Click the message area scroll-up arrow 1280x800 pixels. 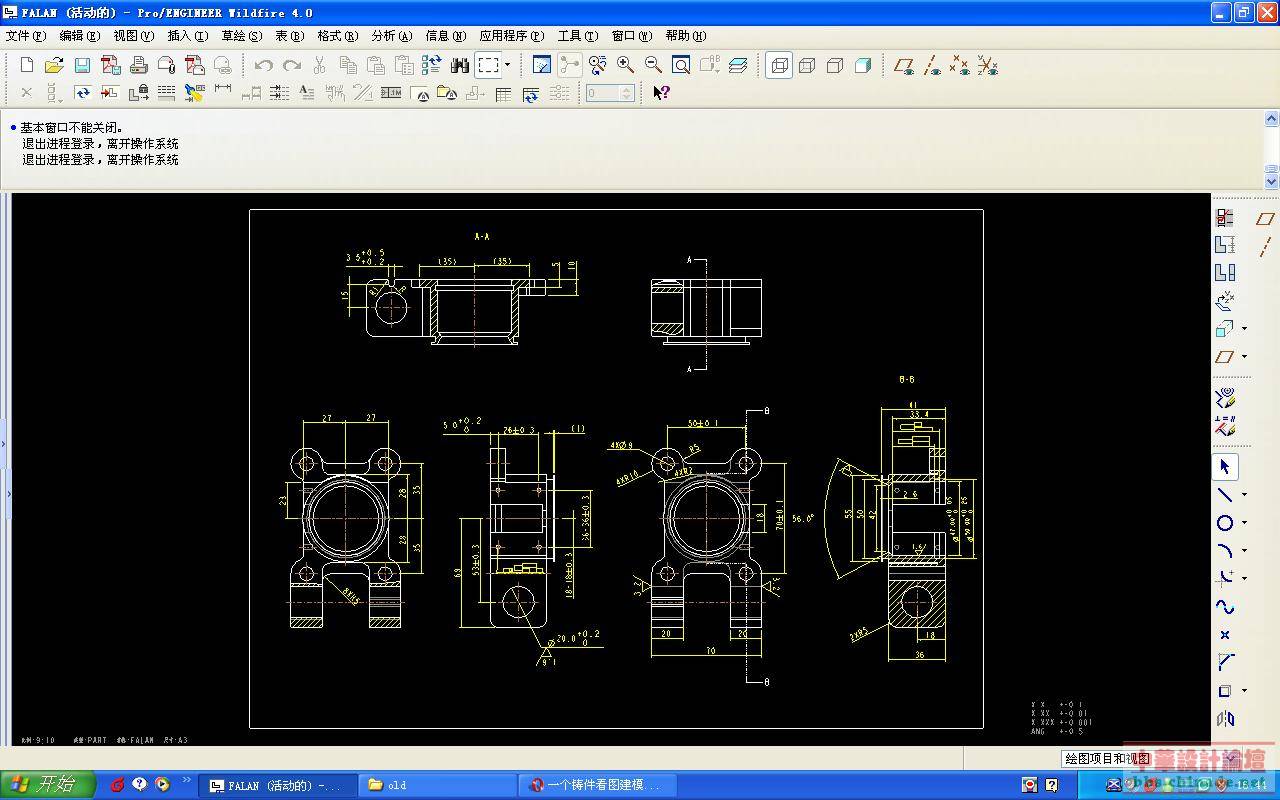pyautogui.click(x=1271, y=117)
